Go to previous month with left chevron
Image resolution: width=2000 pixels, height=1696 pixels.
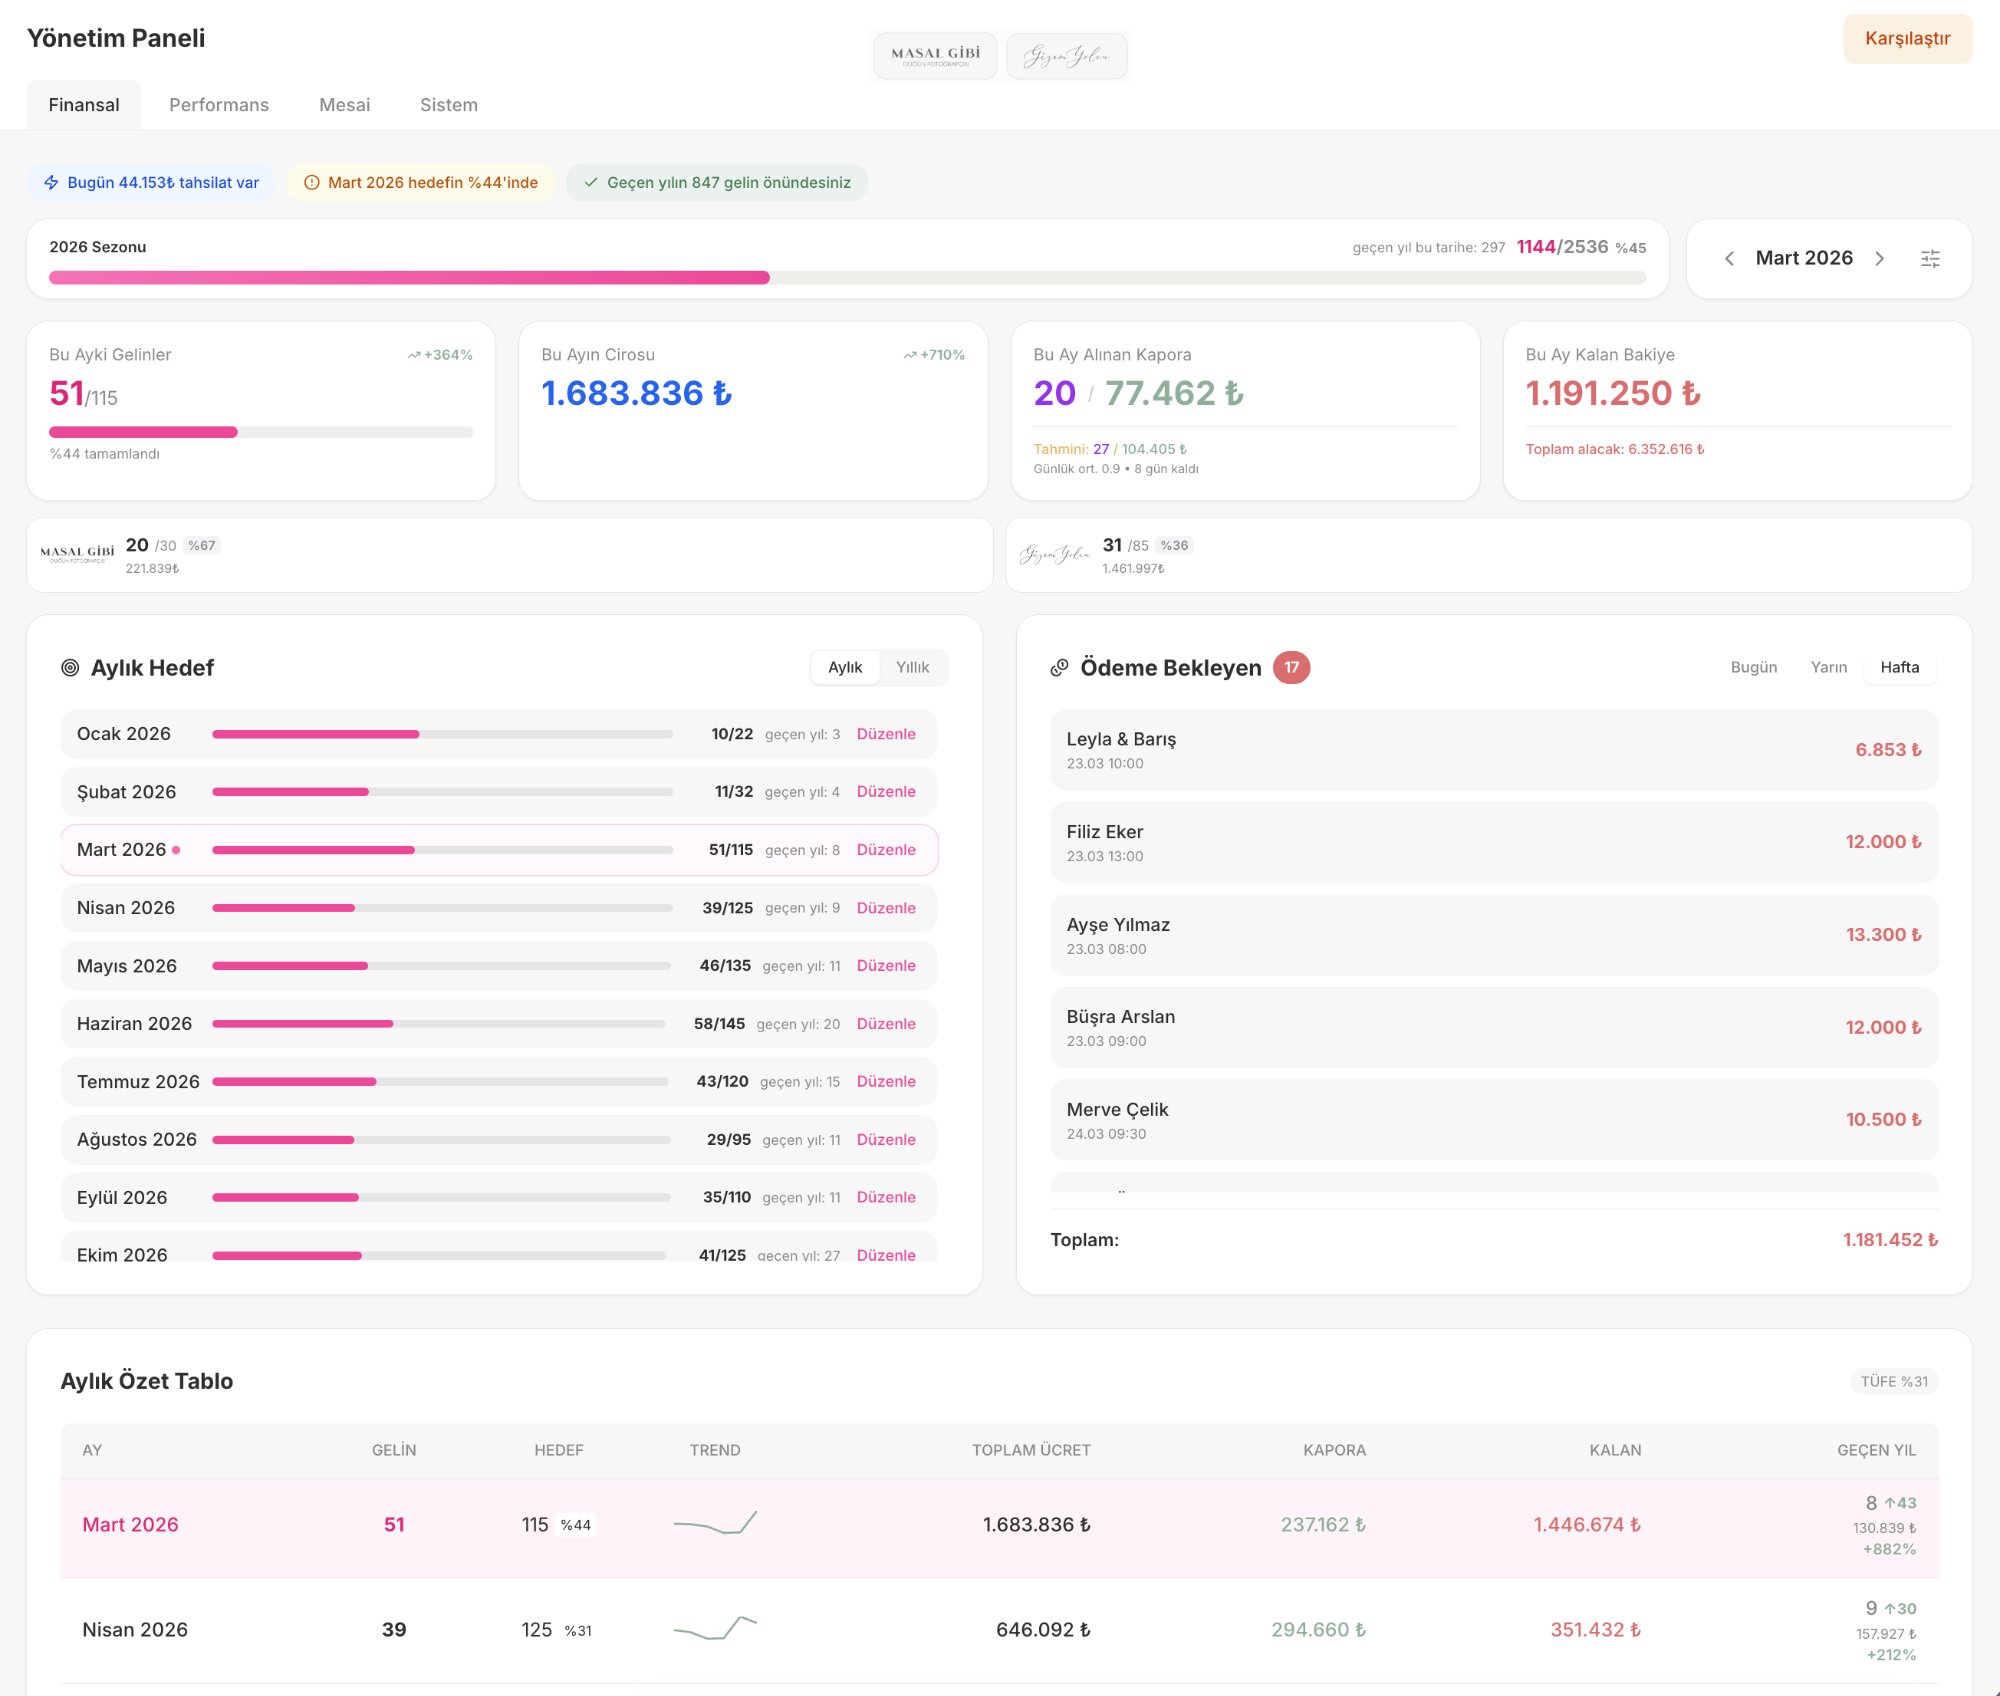pos(1729,259)
